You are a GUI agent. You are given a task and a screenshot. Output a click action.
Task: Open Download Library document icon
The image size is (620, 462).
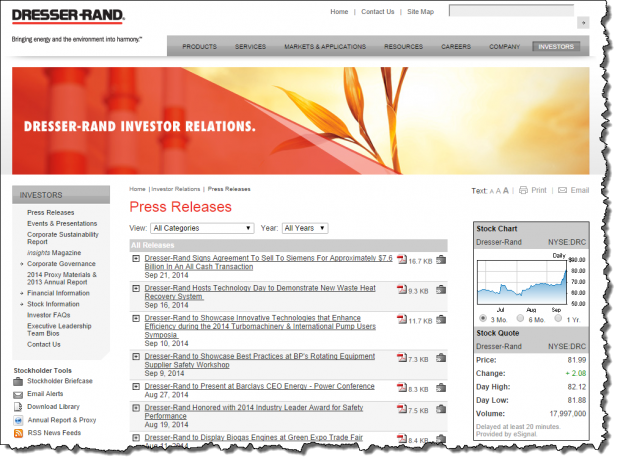click(18, 407)
